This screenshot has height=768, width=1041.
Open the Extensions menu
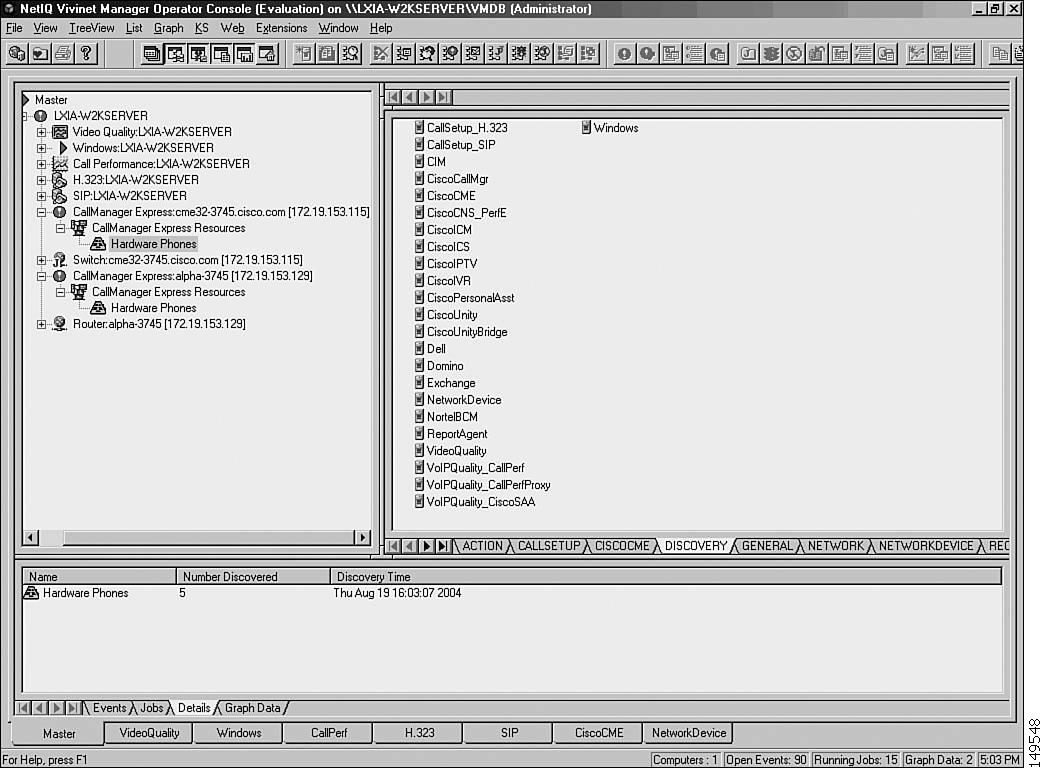pos(281,28)
